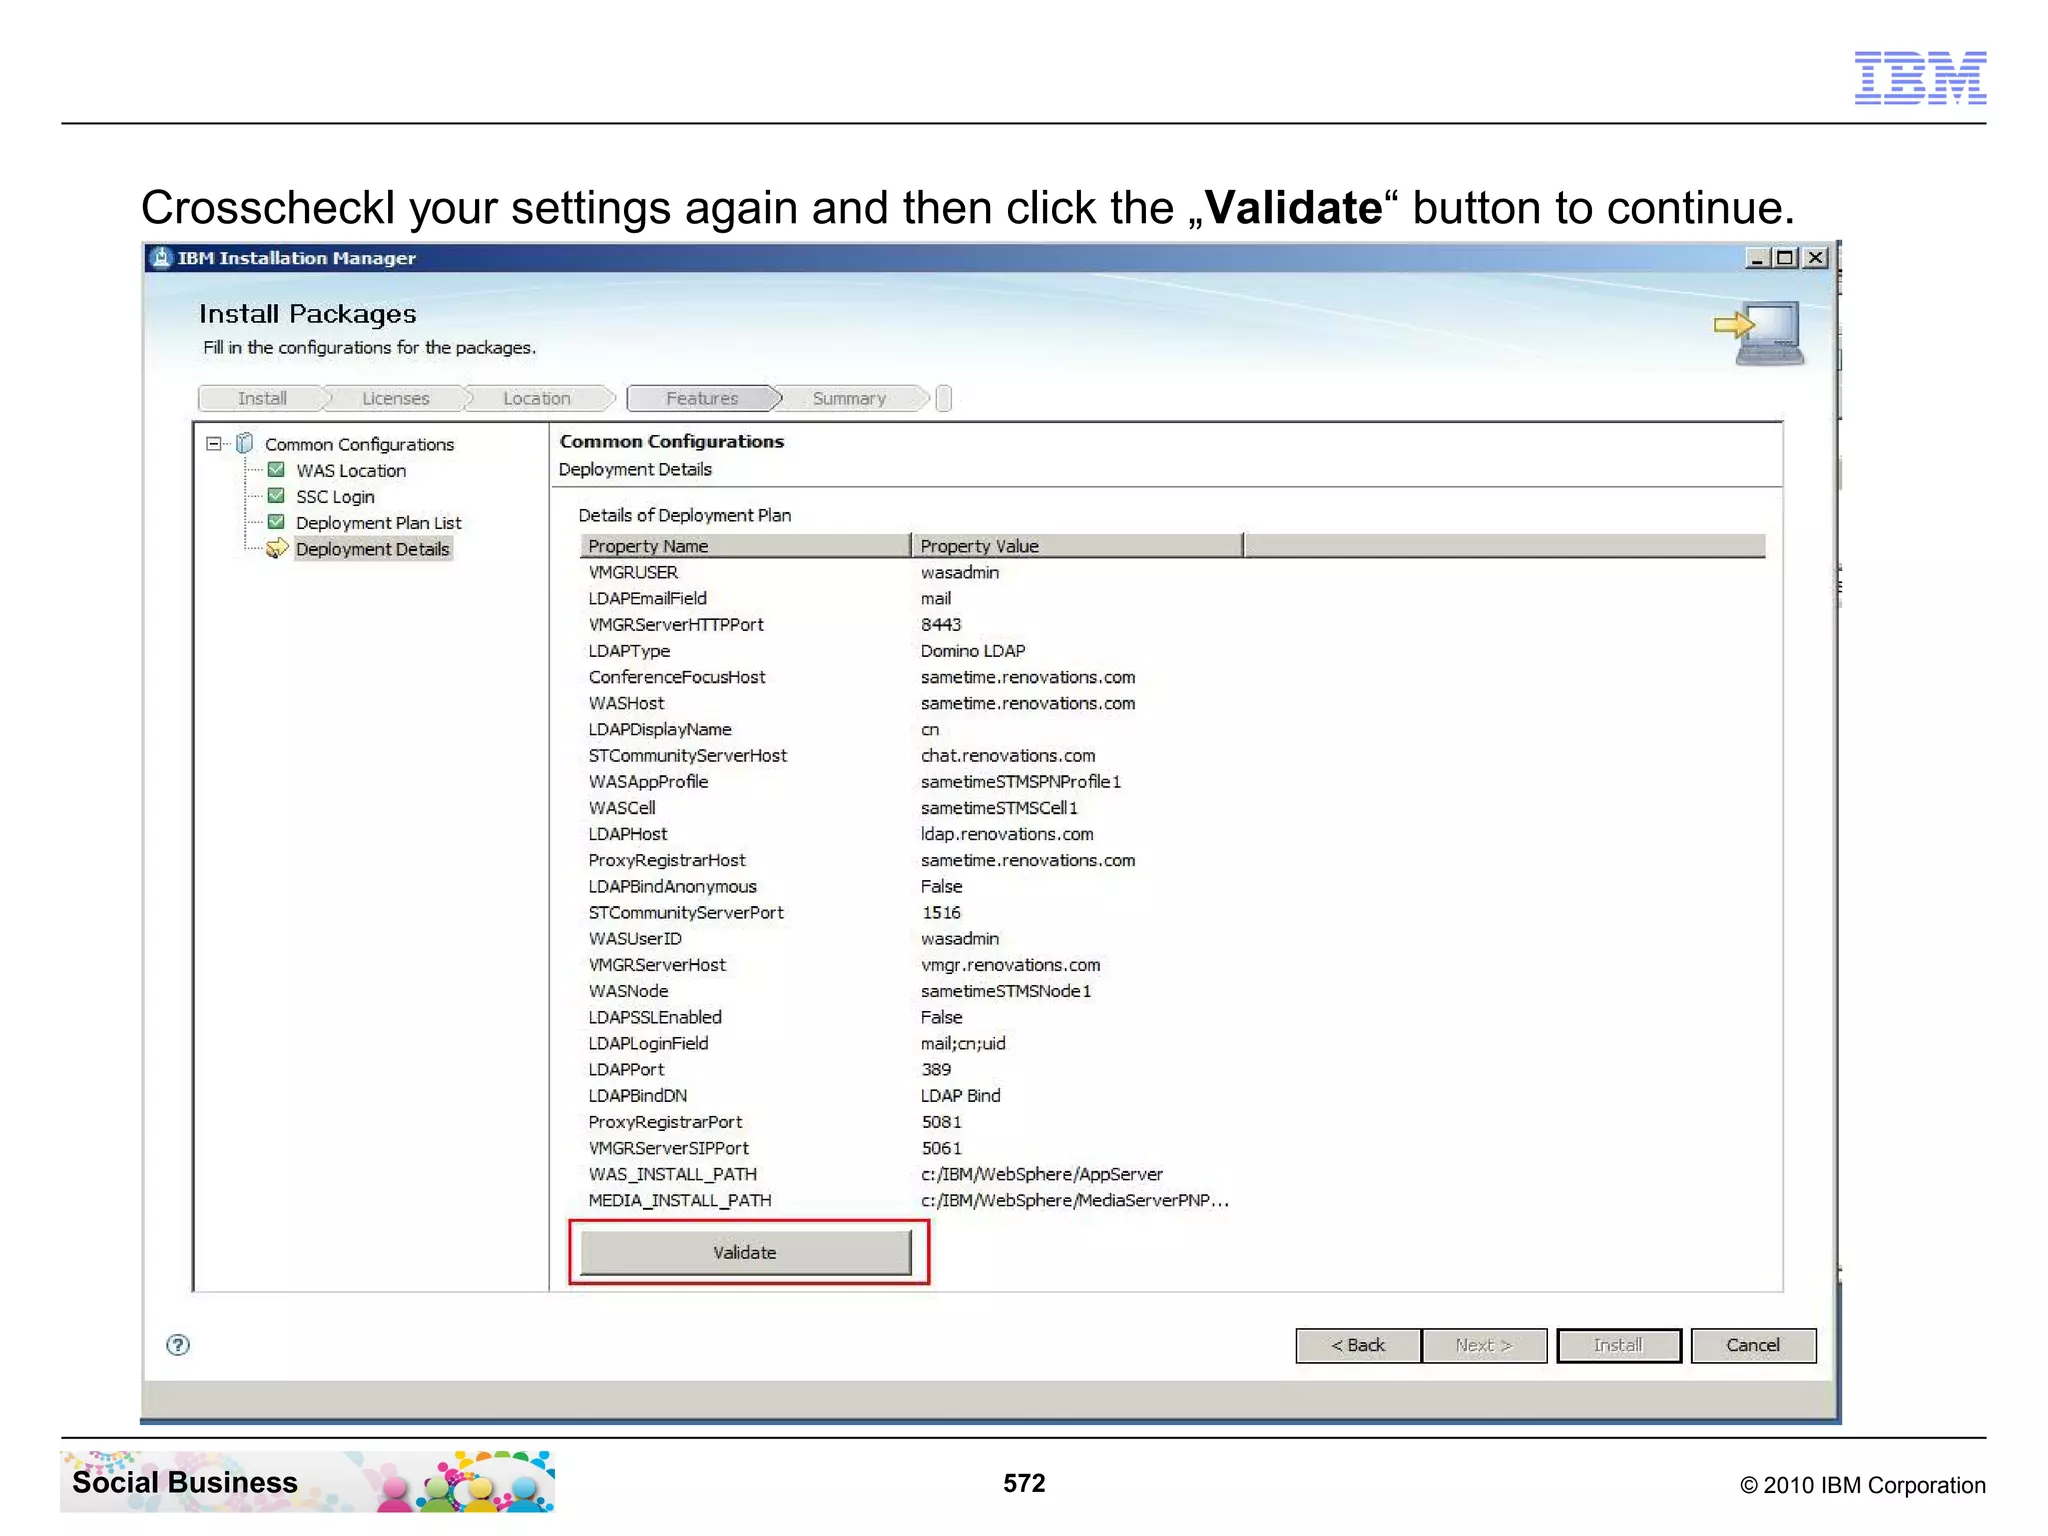Click the install computer arrow graphic

pos(1762,333)
